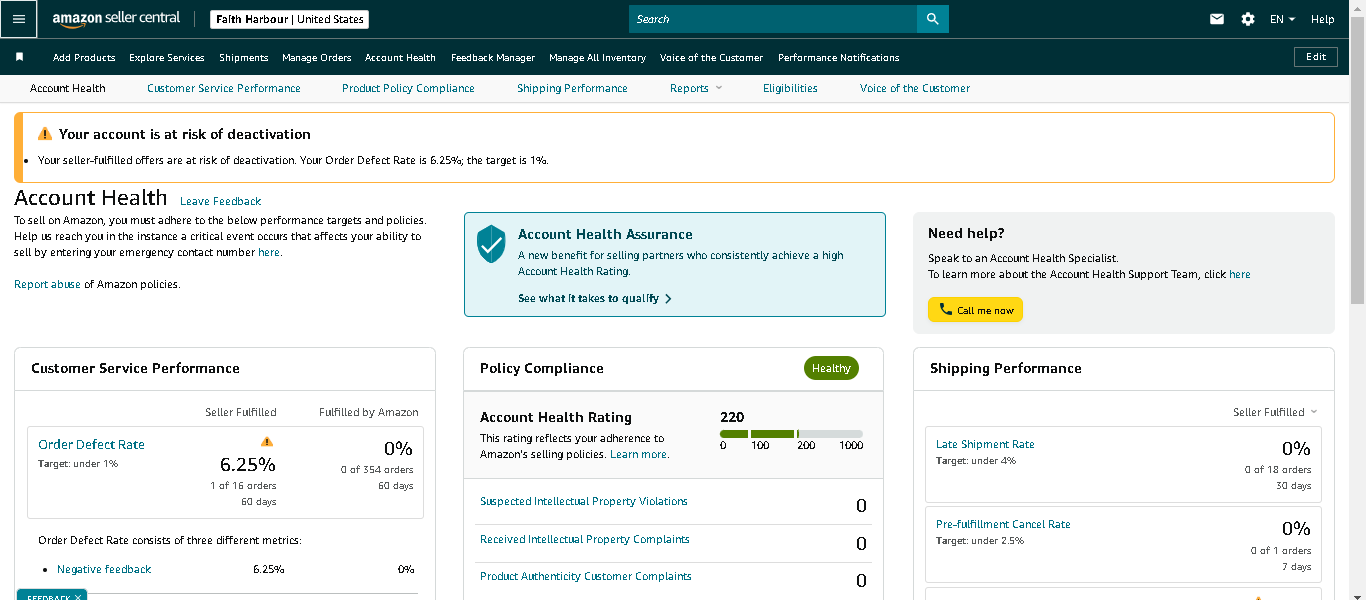This screenshot has height=600, width=1366.
Task: Click the Edit favorites button
Action: (1316, 57)
